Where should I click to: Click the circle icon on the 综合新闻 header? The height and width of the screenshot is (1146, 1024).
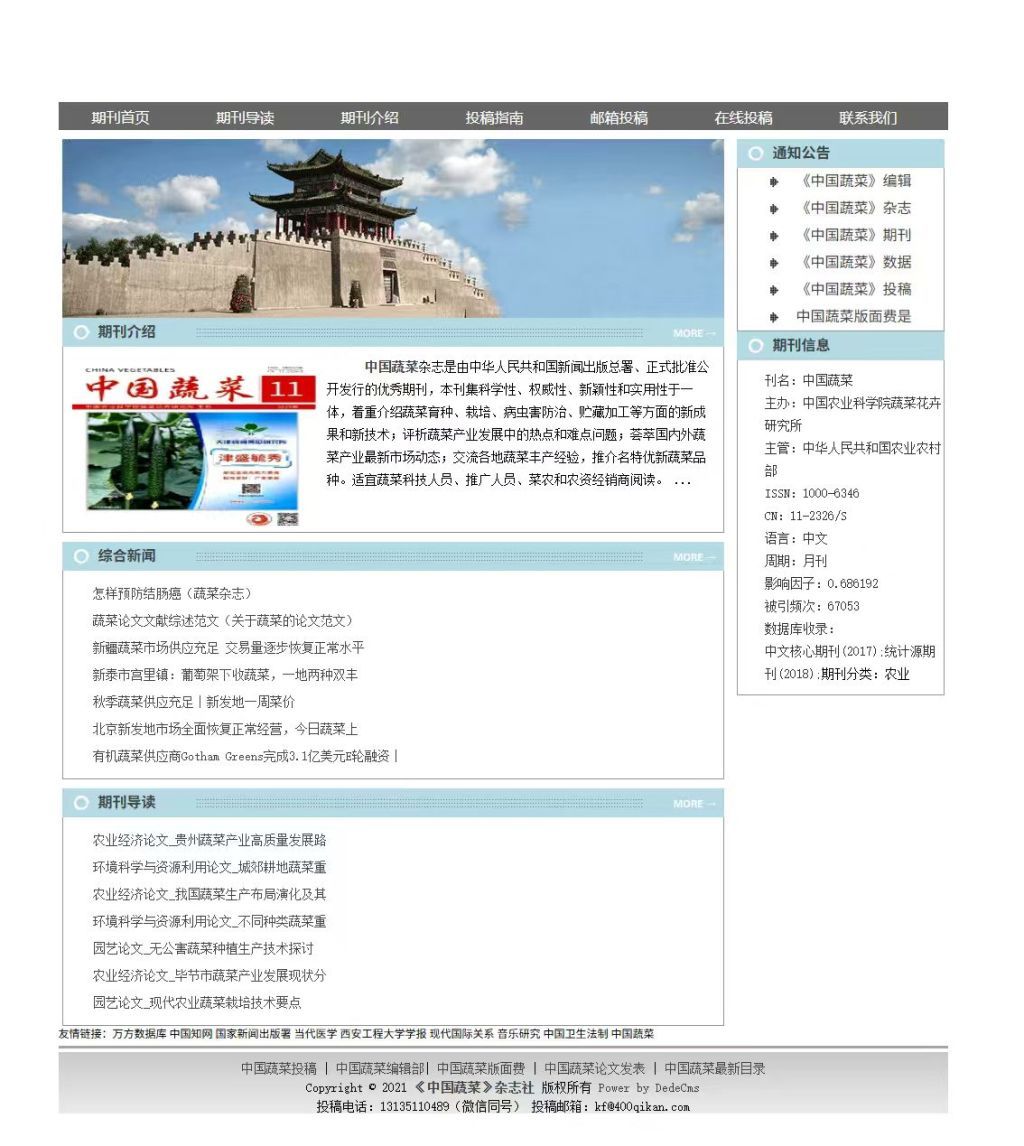[80, 554]
